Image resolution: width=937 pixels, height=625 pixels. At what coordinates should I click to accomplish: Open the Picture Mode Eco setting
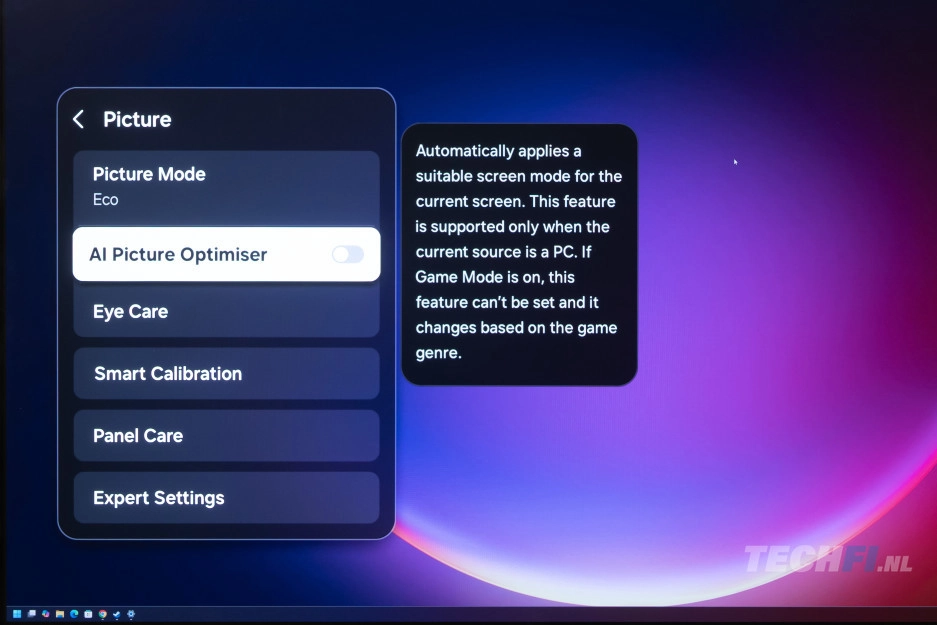(x=226, y=187)
